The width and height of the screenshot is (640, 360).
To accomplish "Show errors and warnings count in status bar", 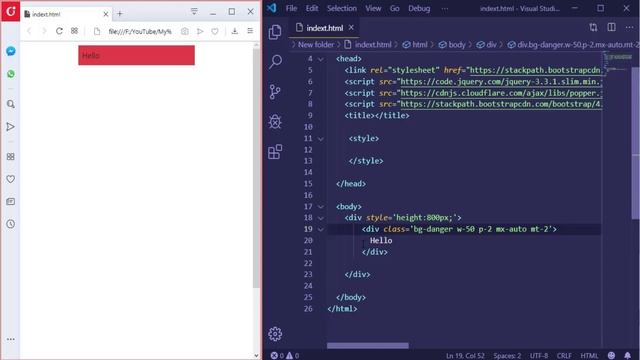I will [284, 356].
